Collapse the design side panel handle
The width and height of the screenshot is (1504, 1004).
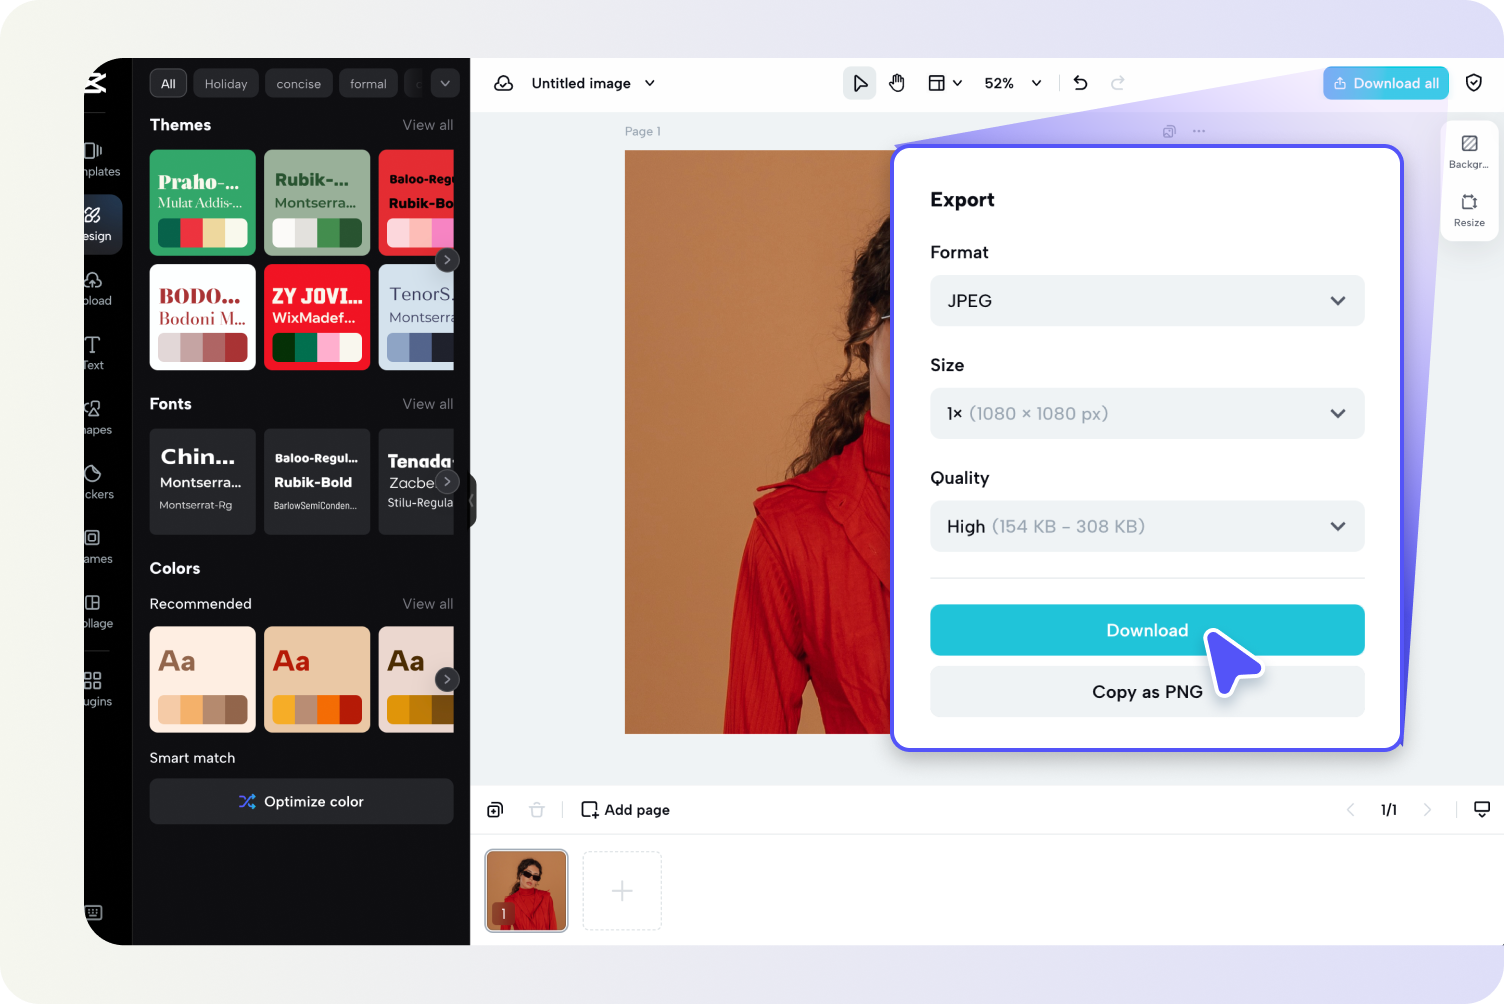471,499
